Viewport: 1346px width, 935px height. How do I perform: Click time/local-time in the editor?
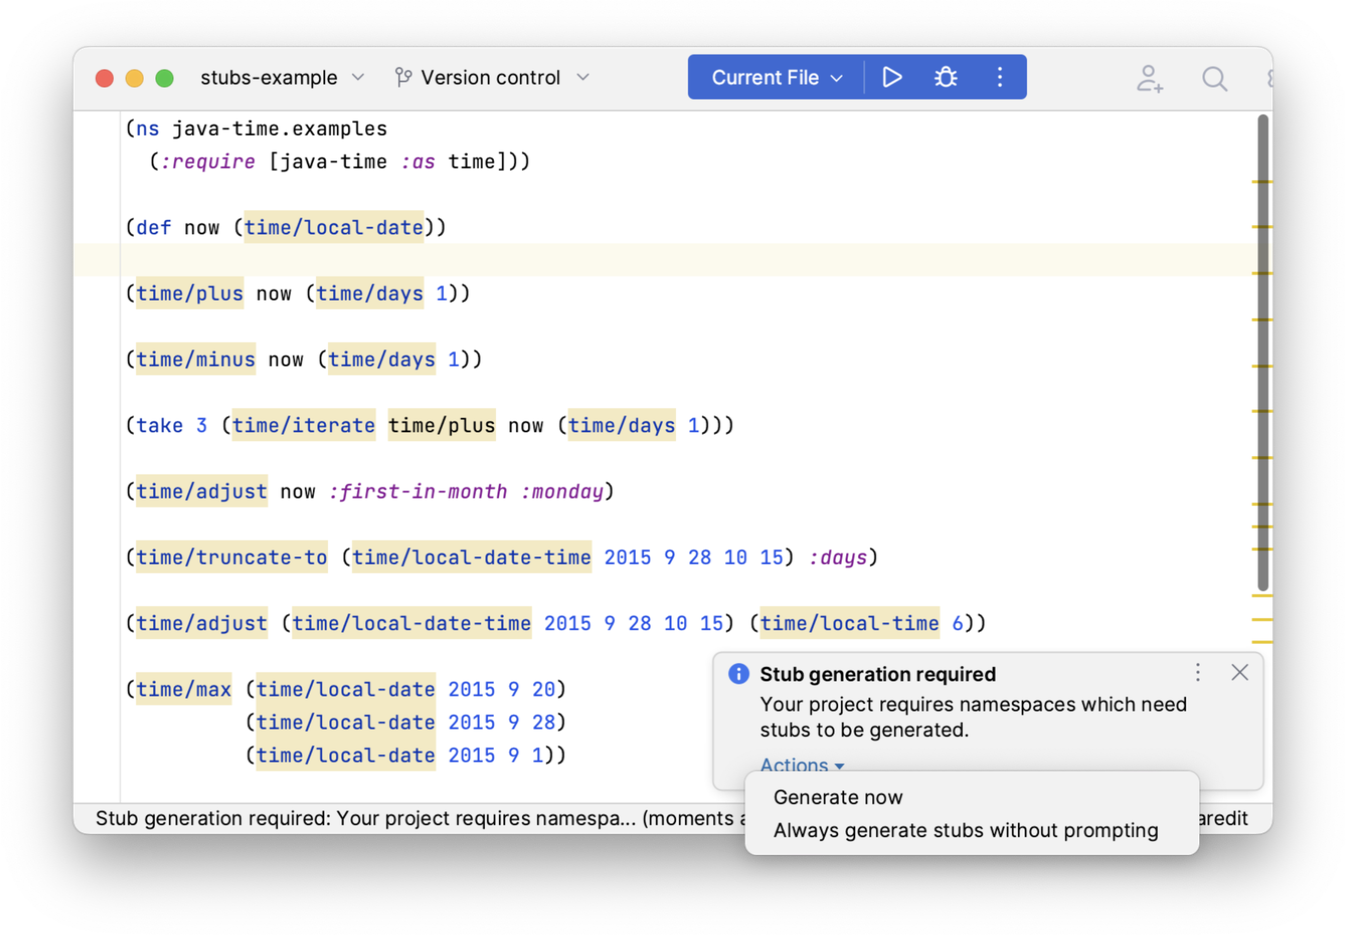(850, 623)
